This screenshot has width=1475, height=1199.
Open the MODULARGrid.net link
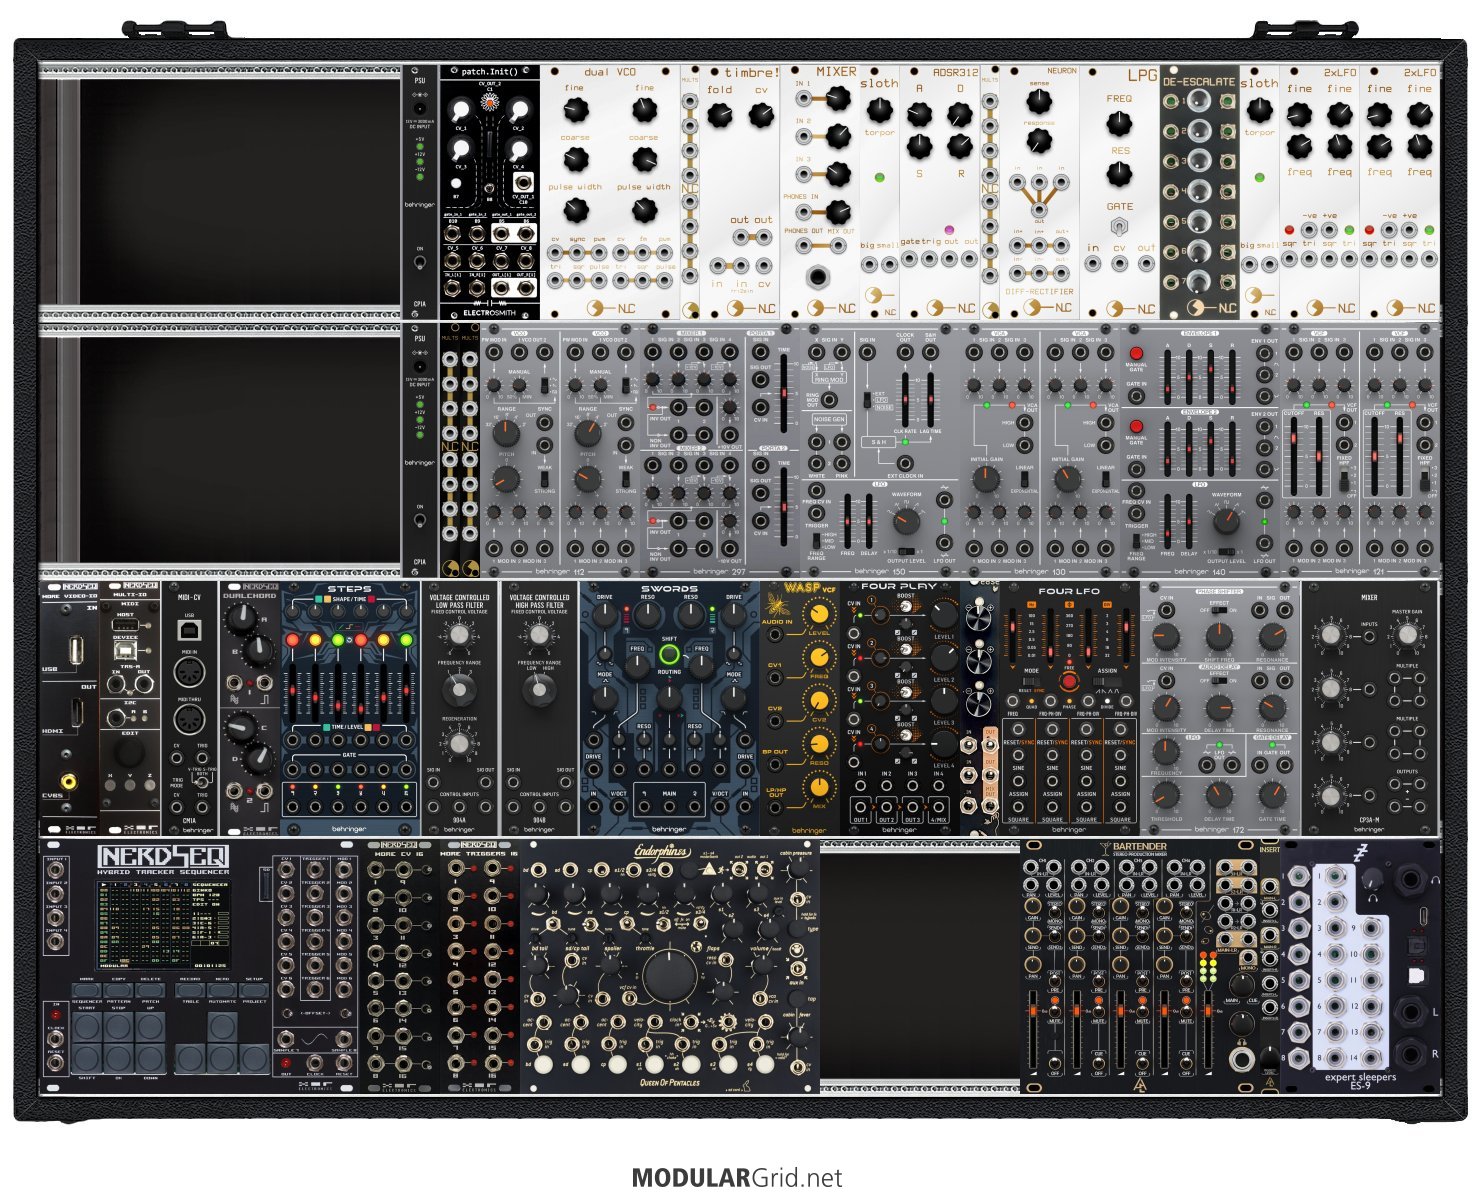tap(737, 1178)
